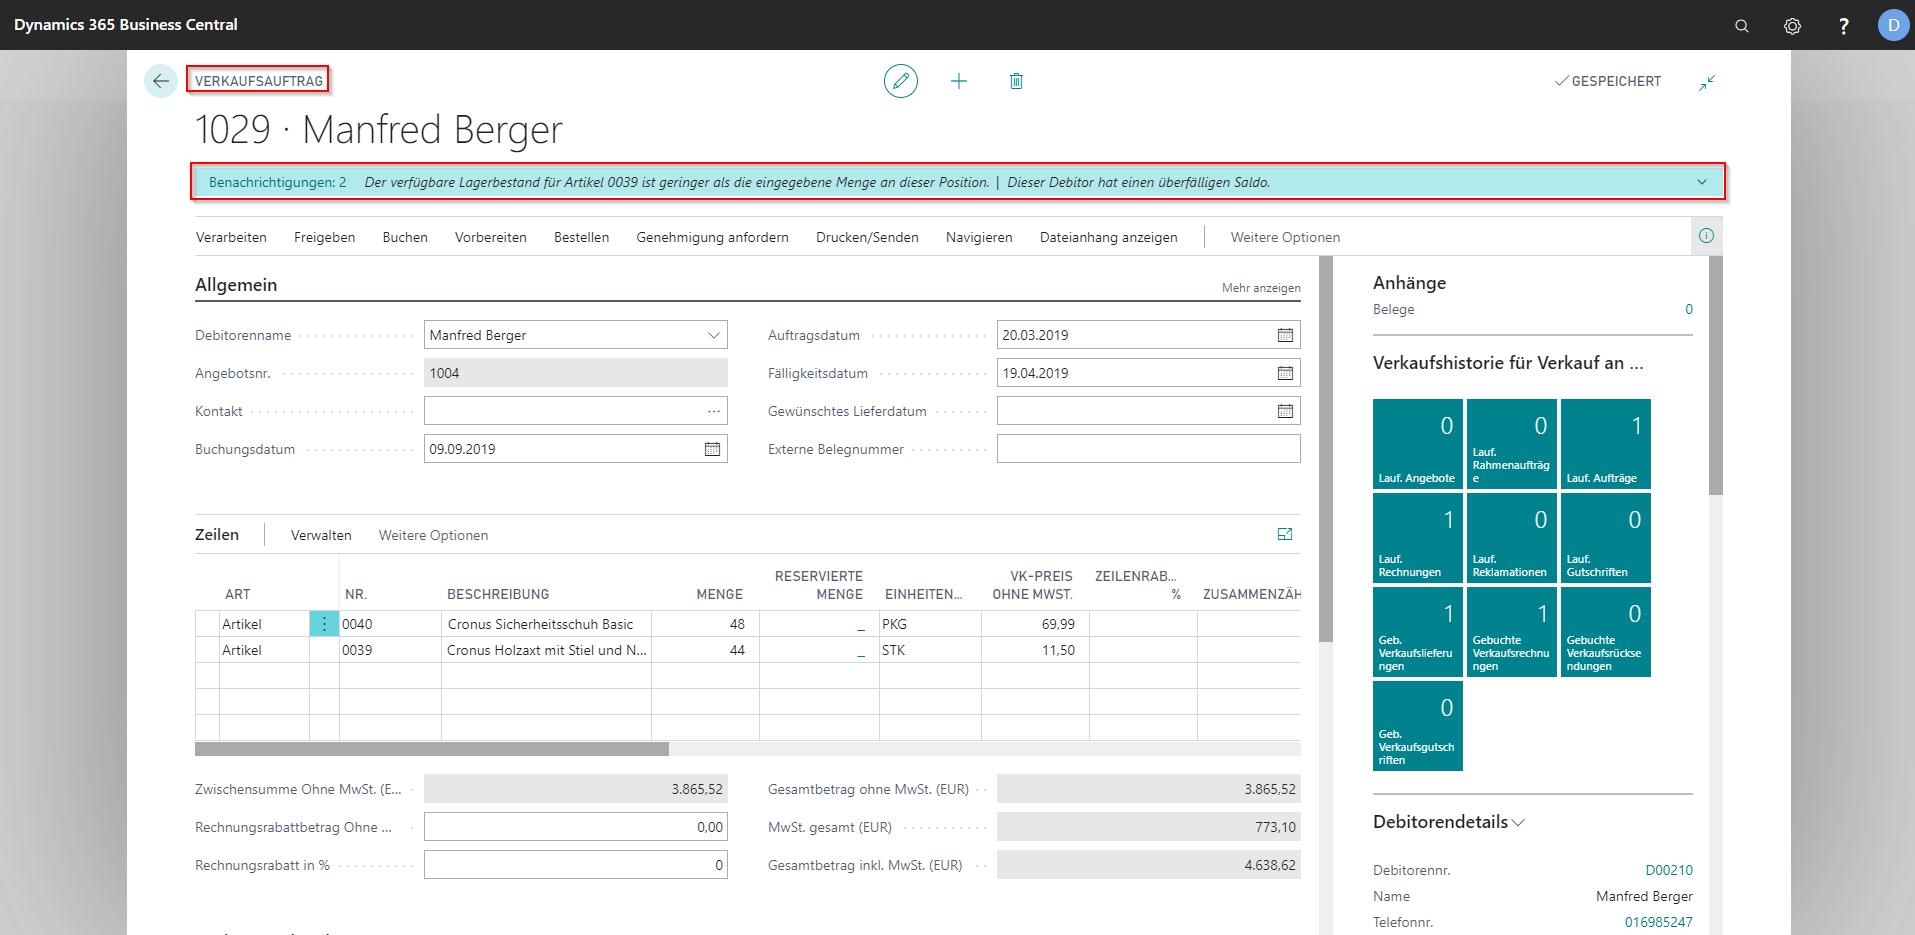The width and height of the screenshot is (1915, 935).
Task: Open the settings gear icon
Action: click(1792, 26)
